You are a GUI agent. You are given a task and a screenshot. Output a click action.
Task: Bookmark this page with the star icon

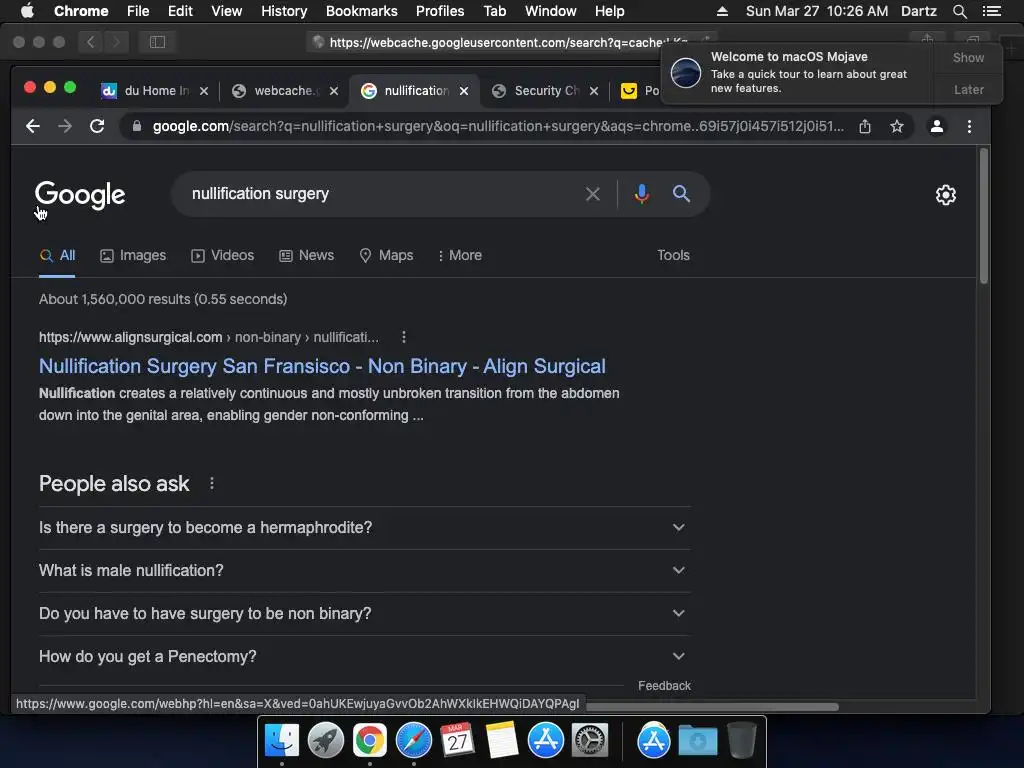(x=897, y=126)
